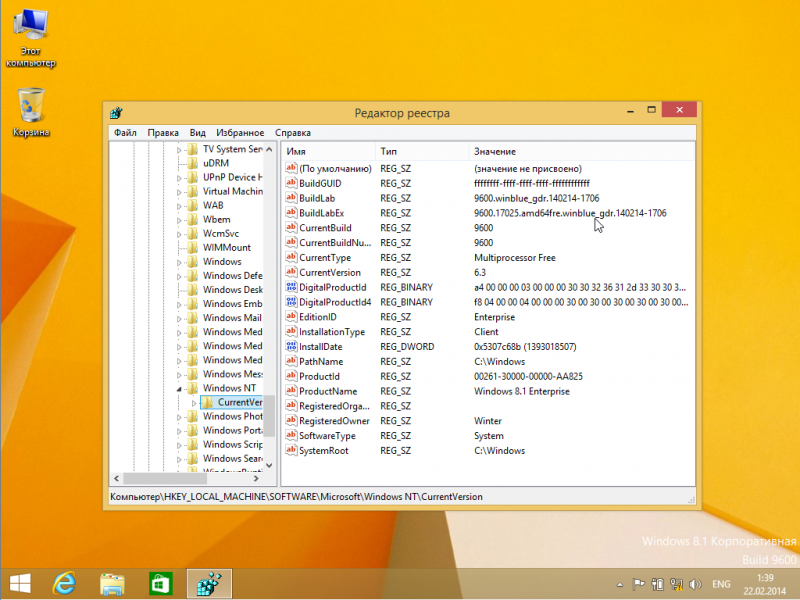Sort by the Тип column header
This screenshot has width=800, height=600.
[x=422, y=152]
